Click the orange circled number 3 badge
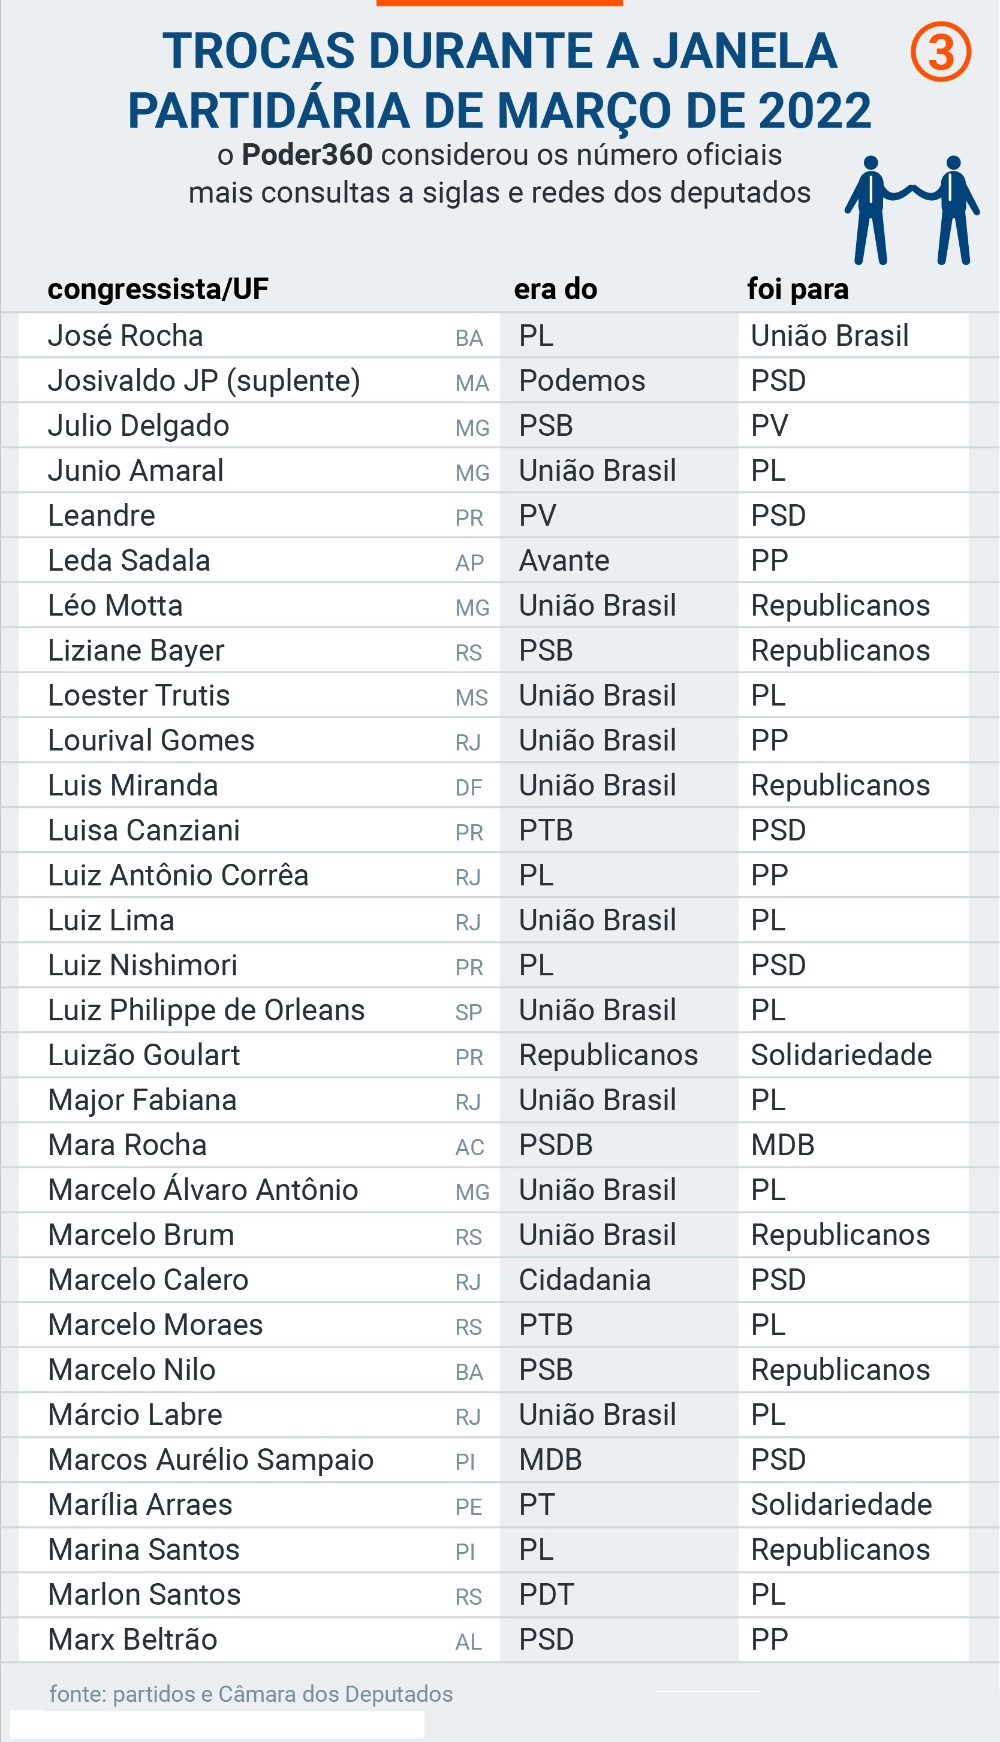 pyautogui.click(x=940, y=52)
